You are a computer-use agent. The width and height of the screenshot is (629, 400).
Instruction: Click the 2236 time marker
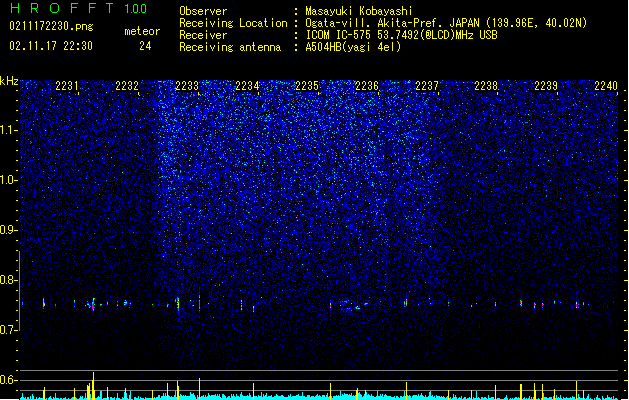tap(367, 86)
